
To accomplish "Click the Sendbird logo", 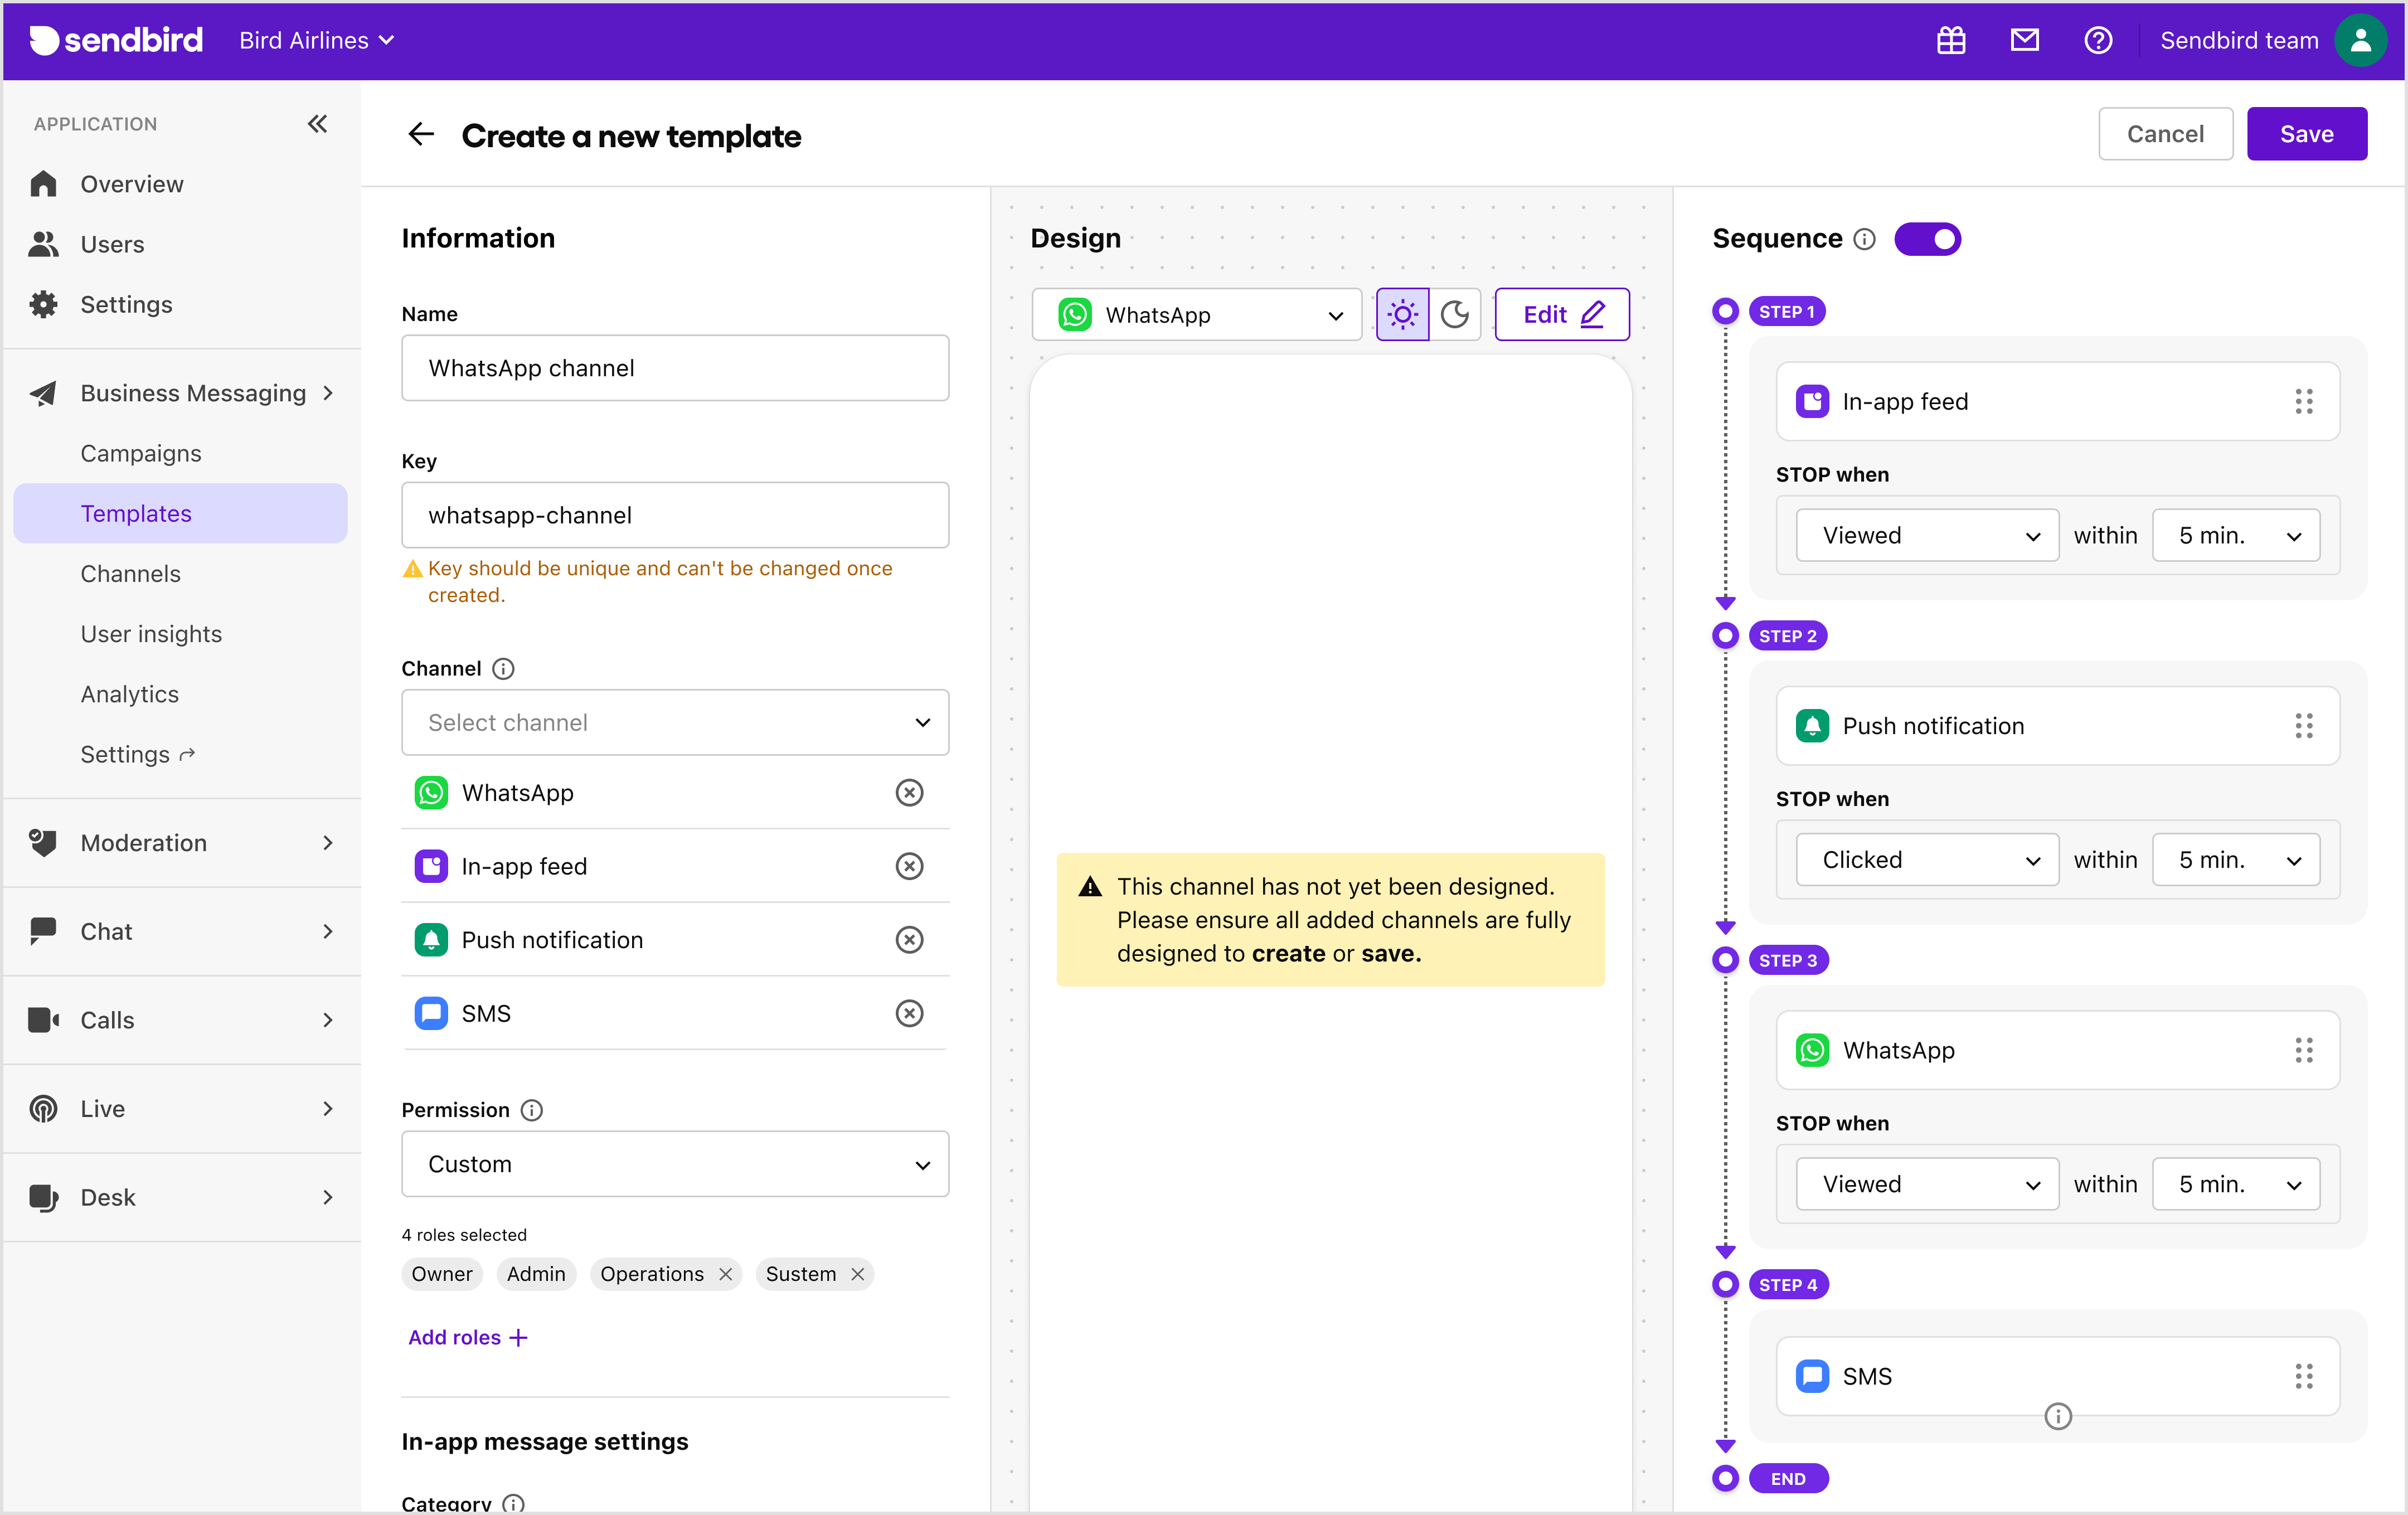I will 116,40.
